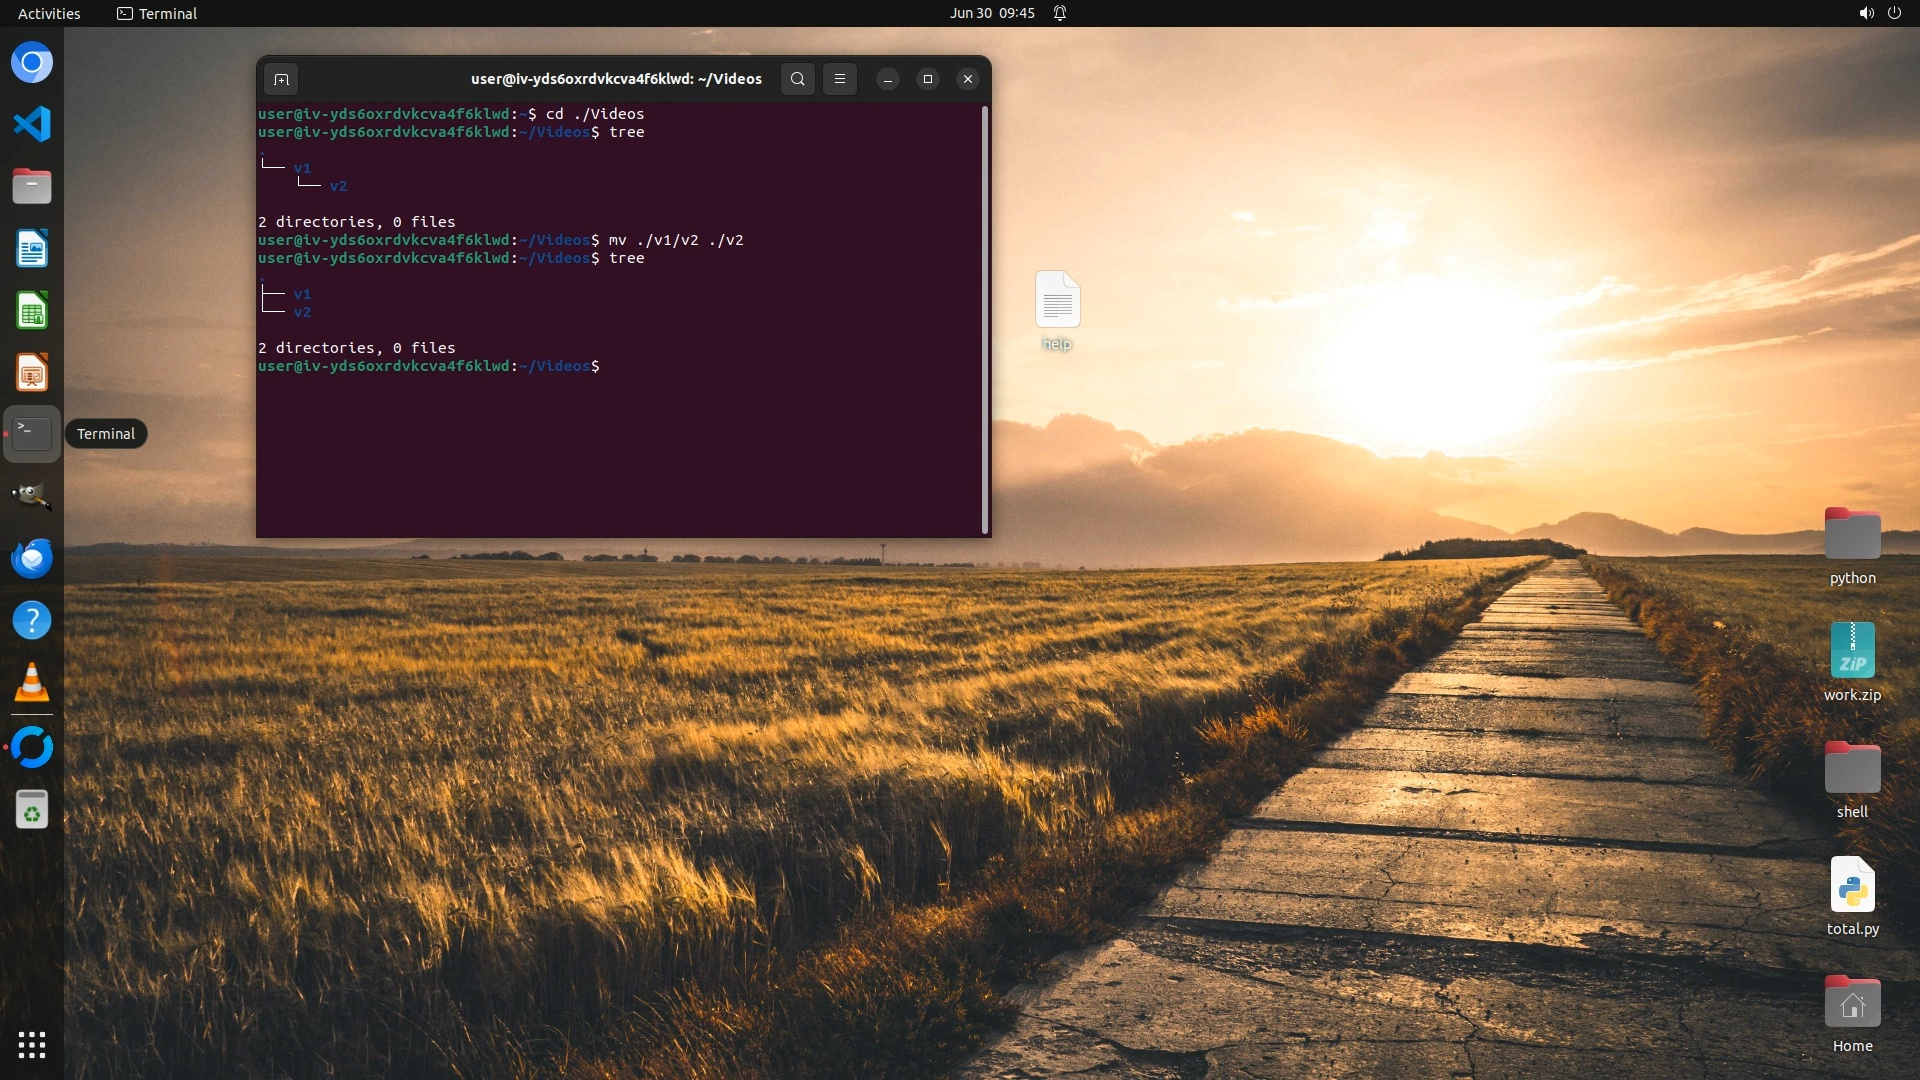Open the Files manager in dock

(32, 186)
